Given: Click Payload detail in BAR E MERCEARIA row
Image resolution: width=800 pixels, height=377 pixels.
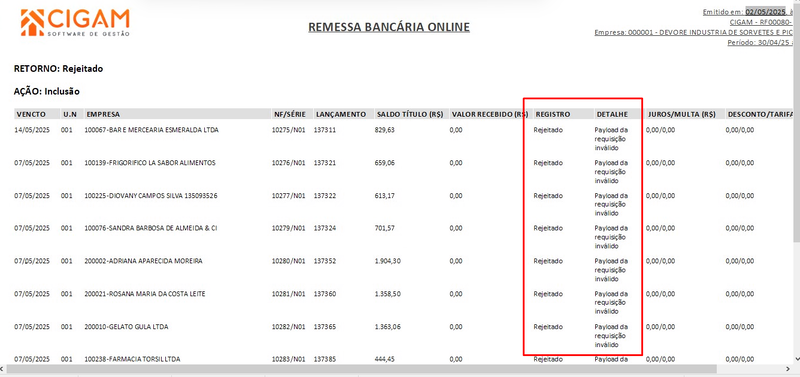Looking at the screenshot, I should 611,139.
